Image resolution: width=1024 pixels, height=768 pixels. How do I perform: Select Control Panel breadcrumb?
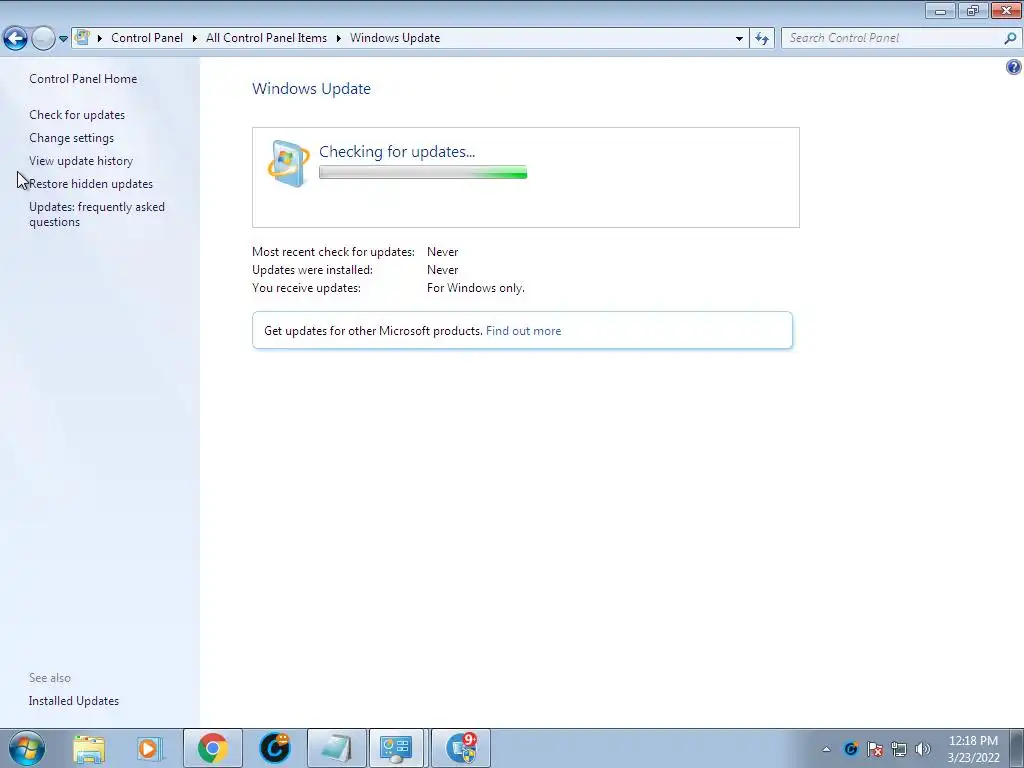[147, 38]
